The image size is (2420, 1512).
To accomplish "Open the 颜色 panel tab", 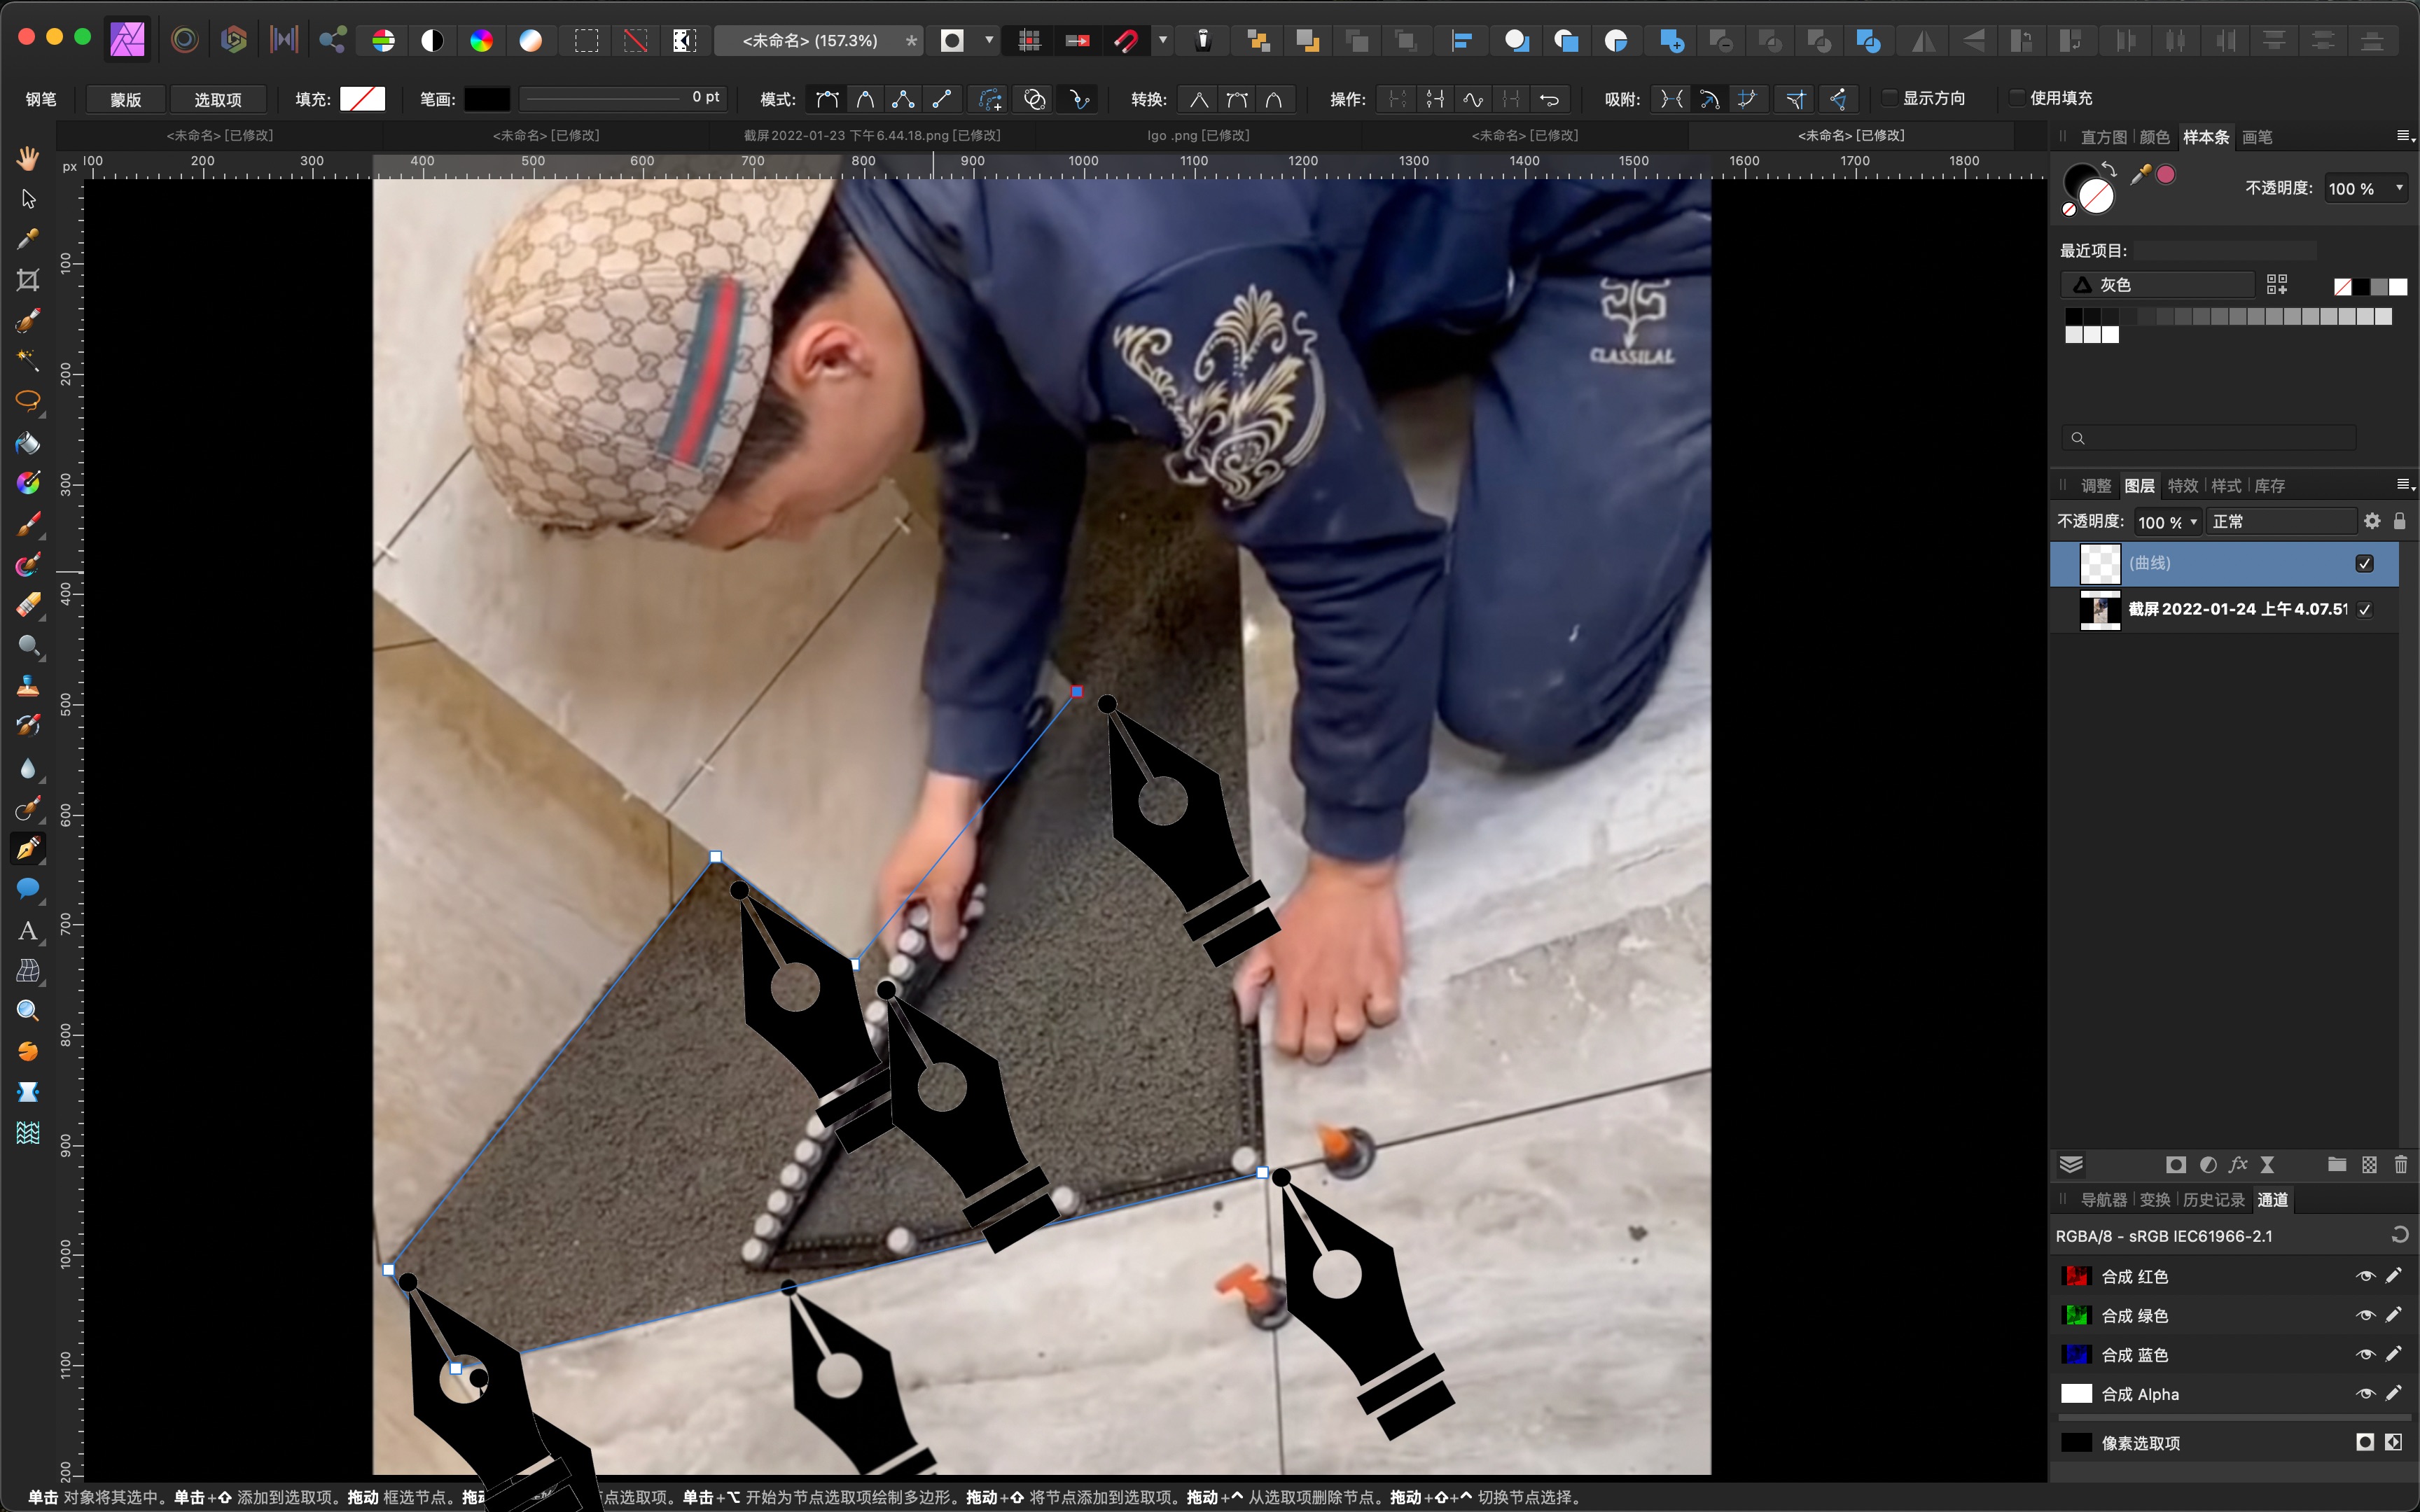I will pos(2154,137).
